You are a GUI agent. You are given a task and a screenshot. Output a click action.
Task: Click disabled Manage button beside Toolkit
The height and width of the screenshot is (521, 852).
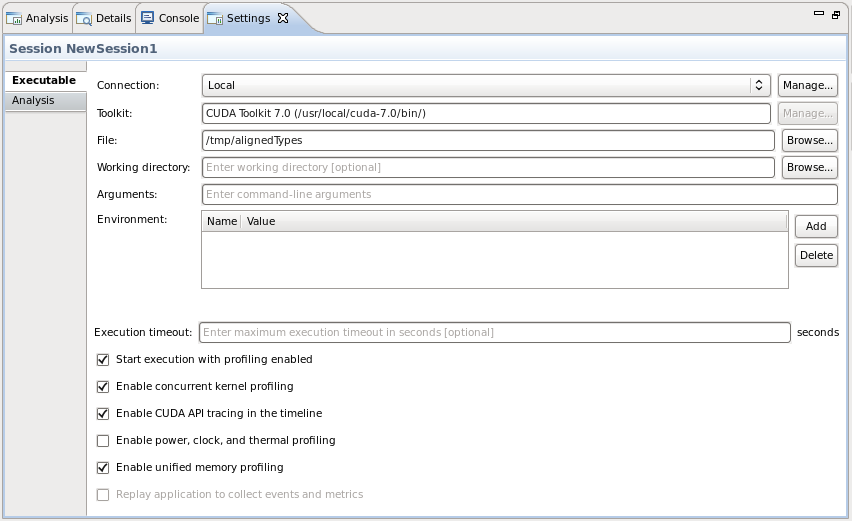[x=807, y=114]
